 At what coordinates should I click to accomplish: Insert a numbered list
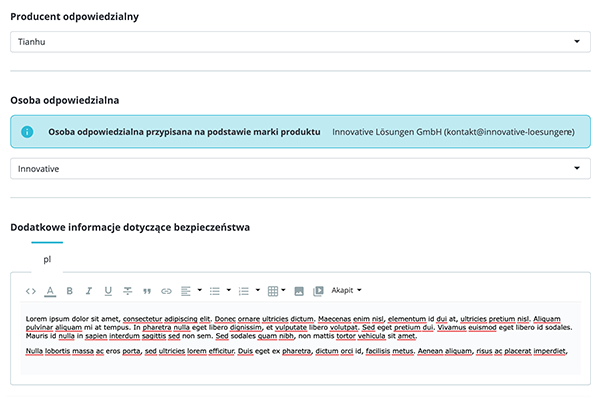click(244, 291)
